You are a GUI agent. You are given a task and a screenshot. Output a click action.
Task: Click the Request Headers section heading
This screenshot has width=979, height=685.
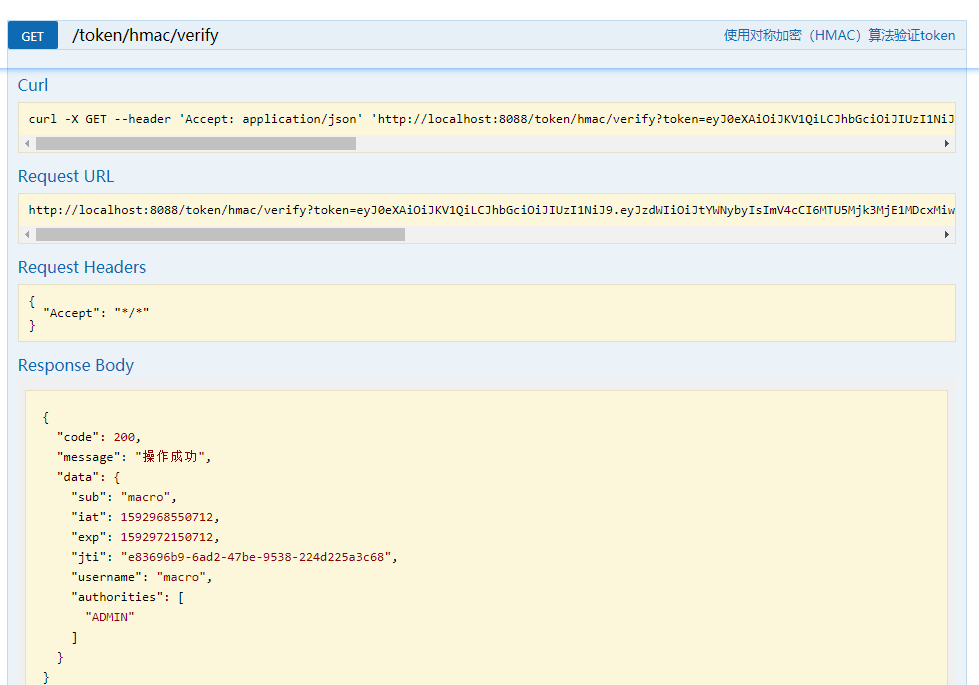tap(82, 267)
